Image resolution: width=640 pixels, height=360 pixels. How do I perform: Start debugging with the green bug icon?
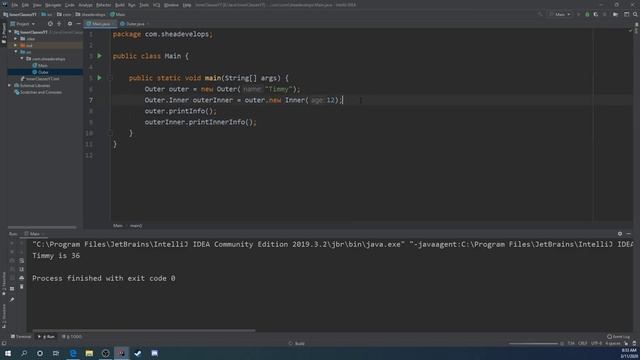[x=587, y=14]
